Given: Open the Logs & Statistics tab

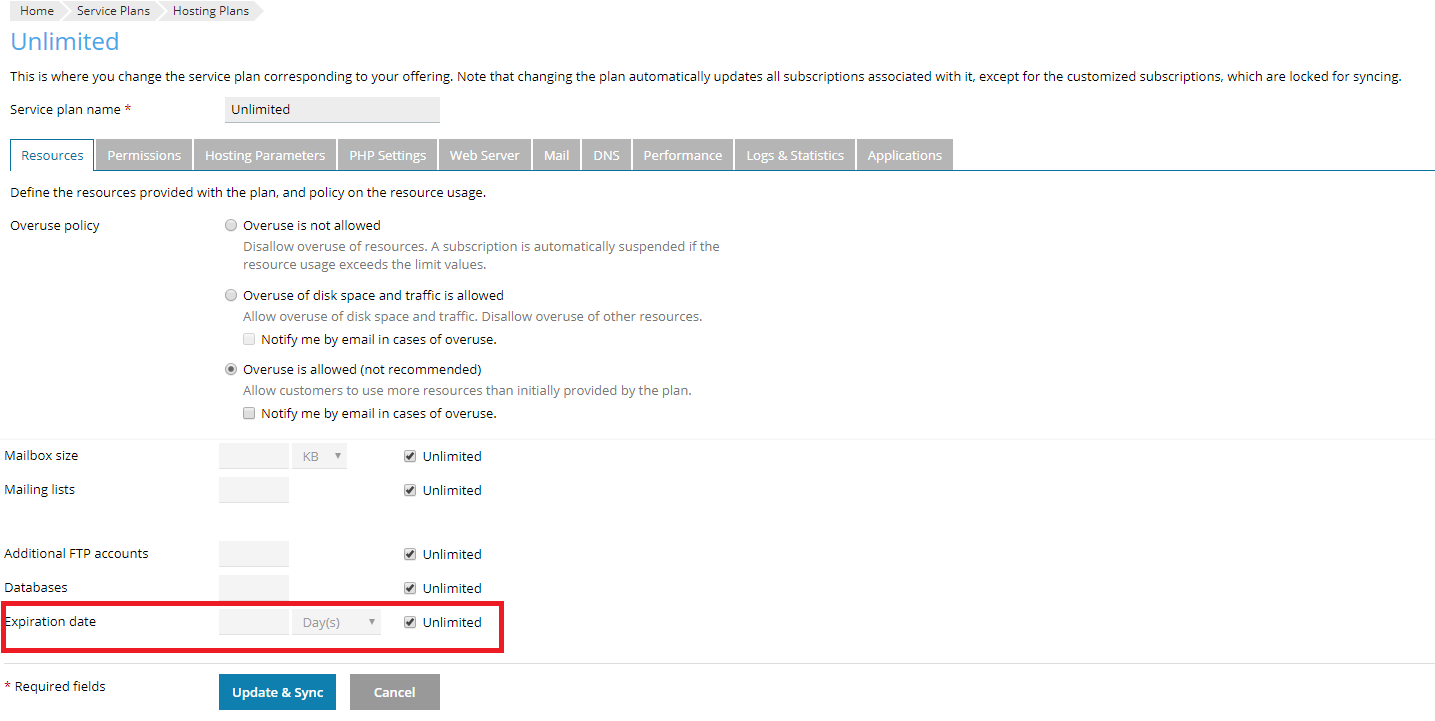Looking at the screenshot, I should (x=795, y=155).
